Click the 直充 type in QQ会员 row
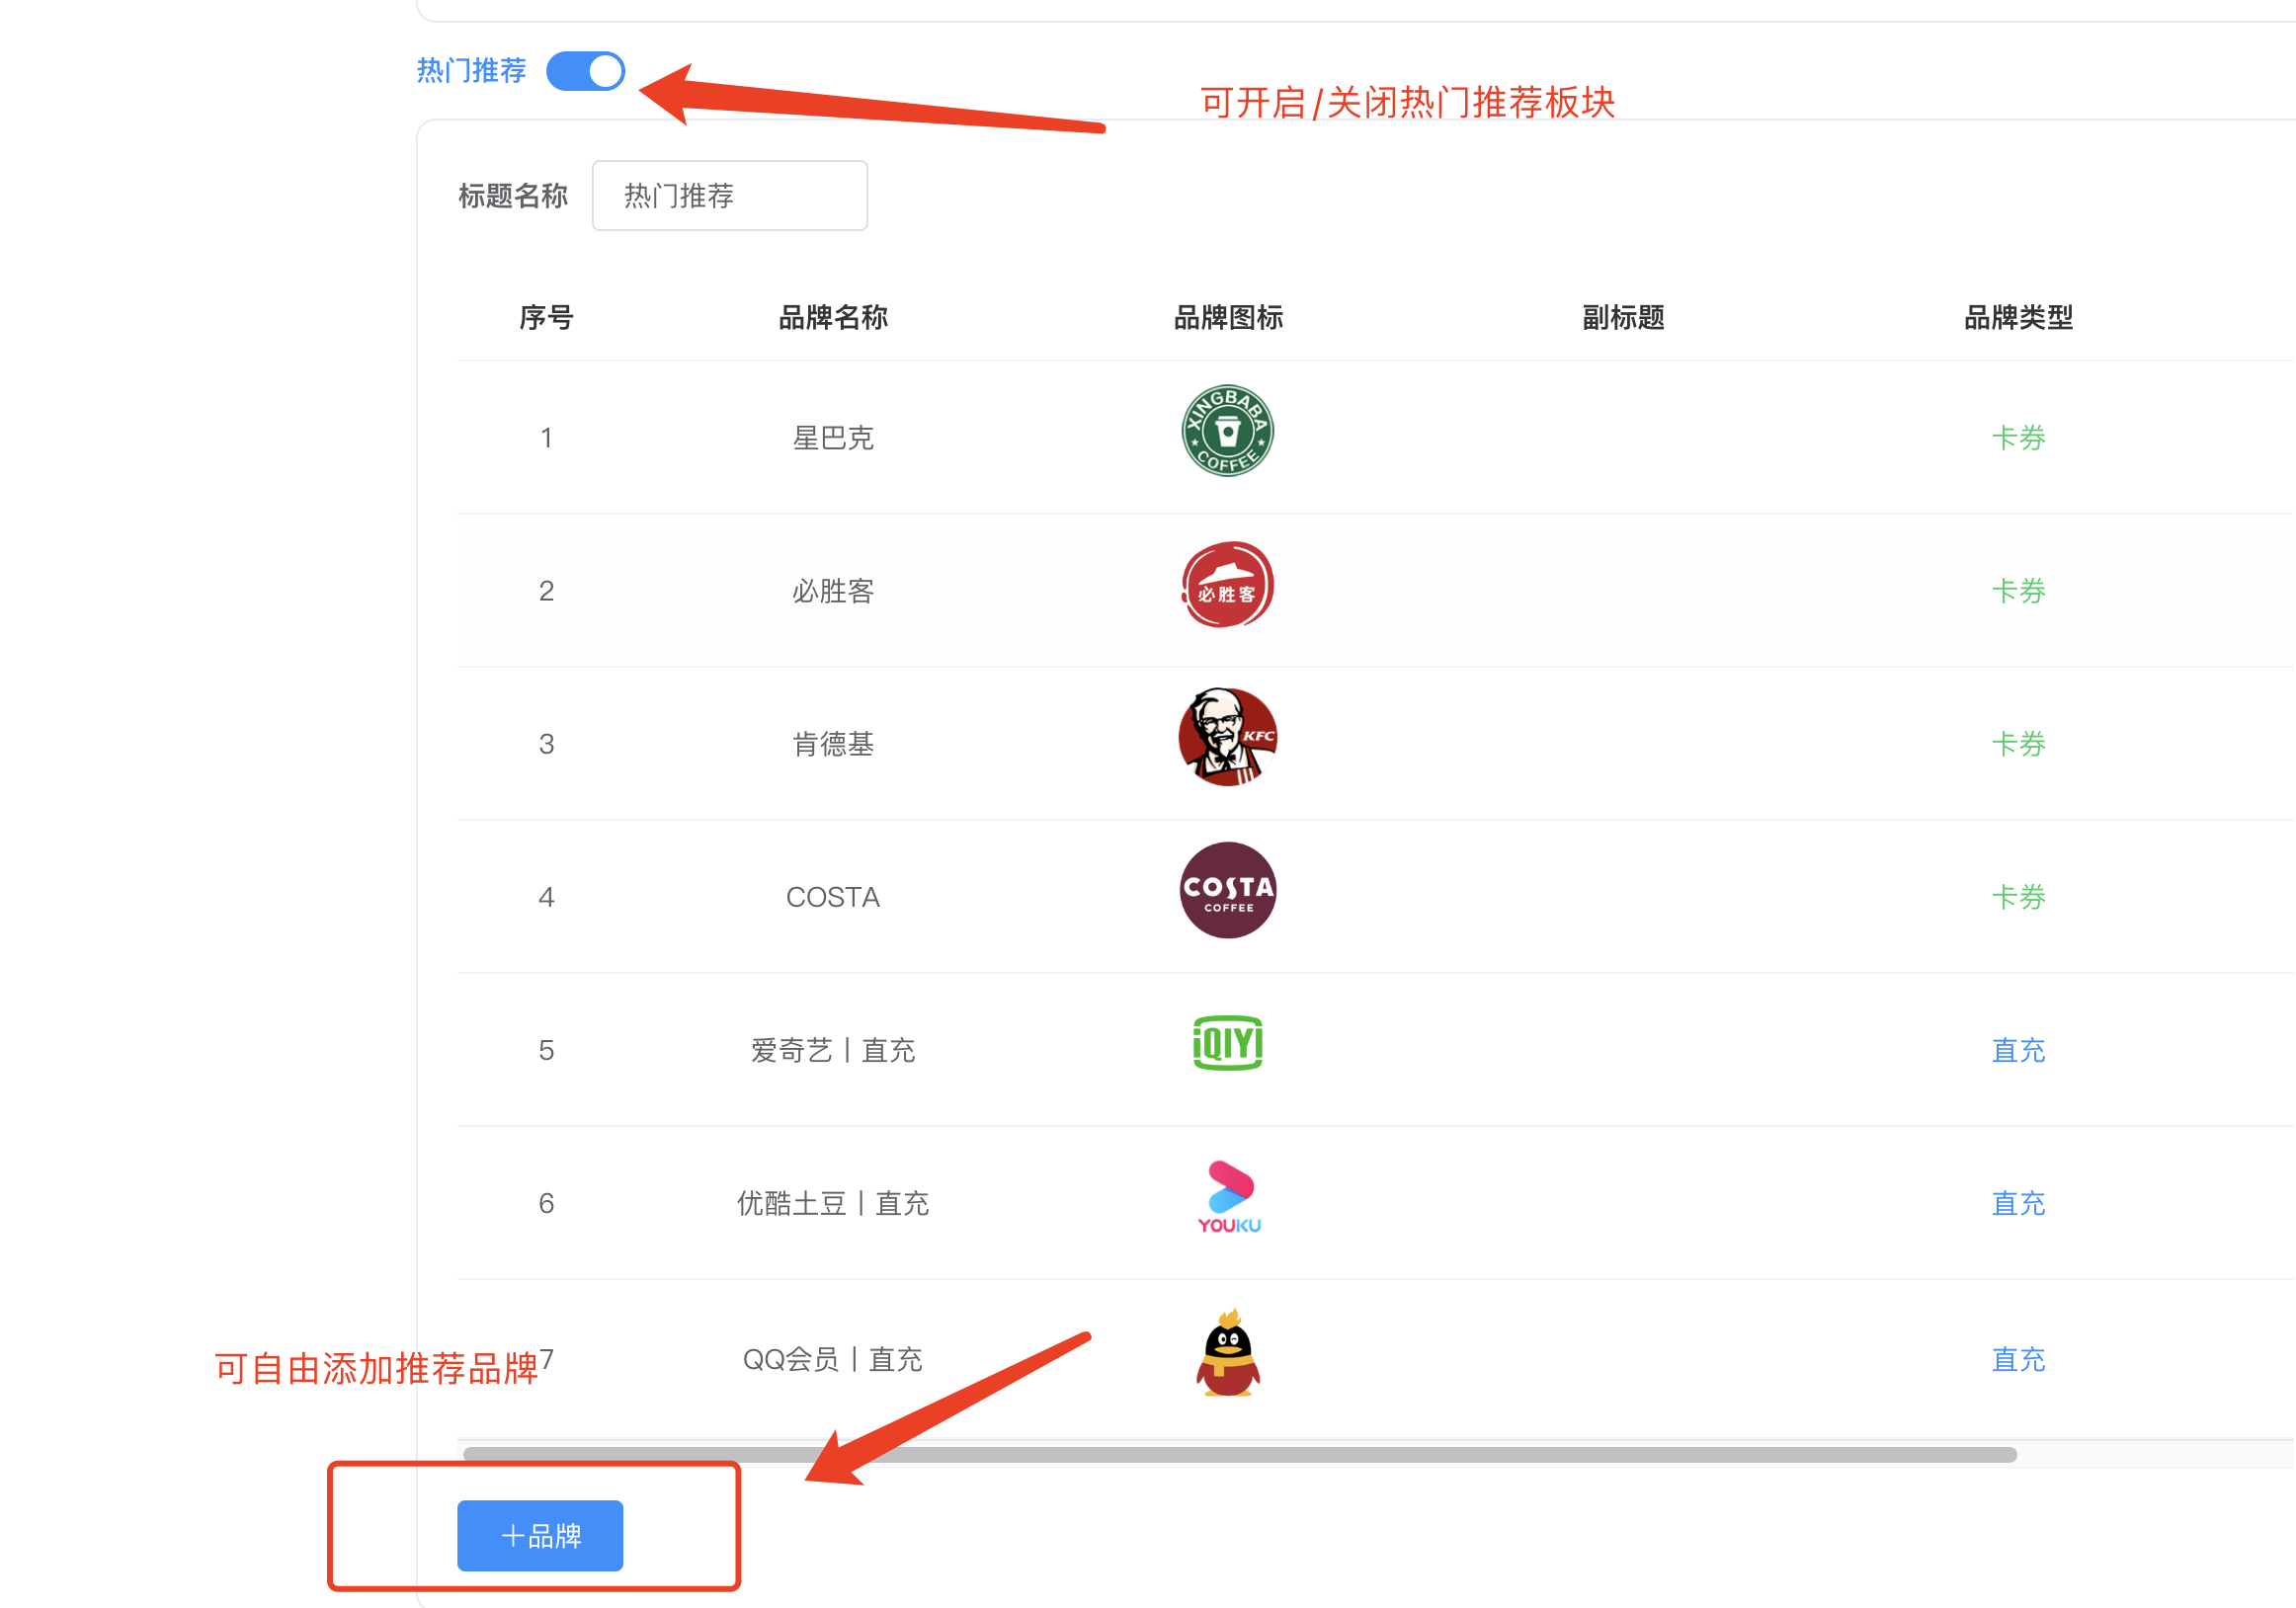 coord(2018,1359)
